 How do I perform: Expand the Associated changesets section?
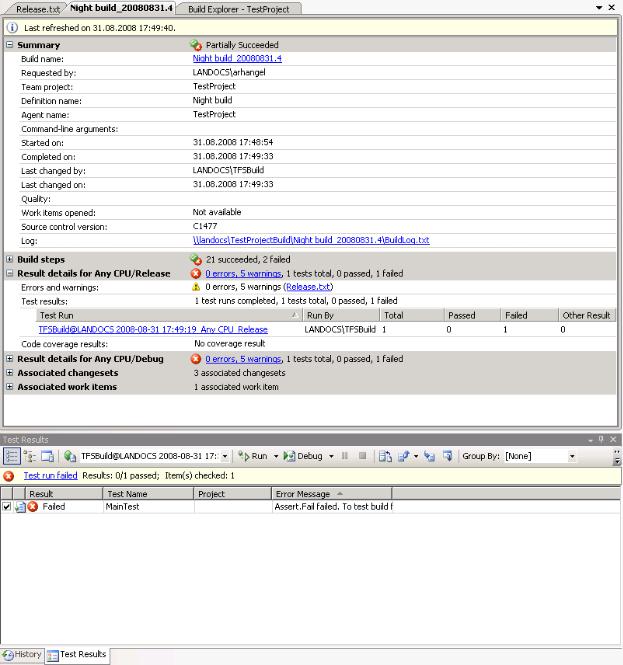[x=10, y=373]
